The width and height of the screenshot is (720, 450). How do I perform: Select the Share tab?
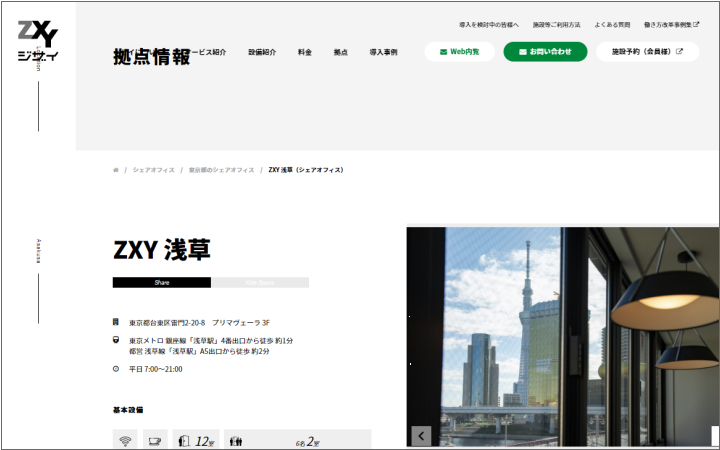(x=162, y=282)
